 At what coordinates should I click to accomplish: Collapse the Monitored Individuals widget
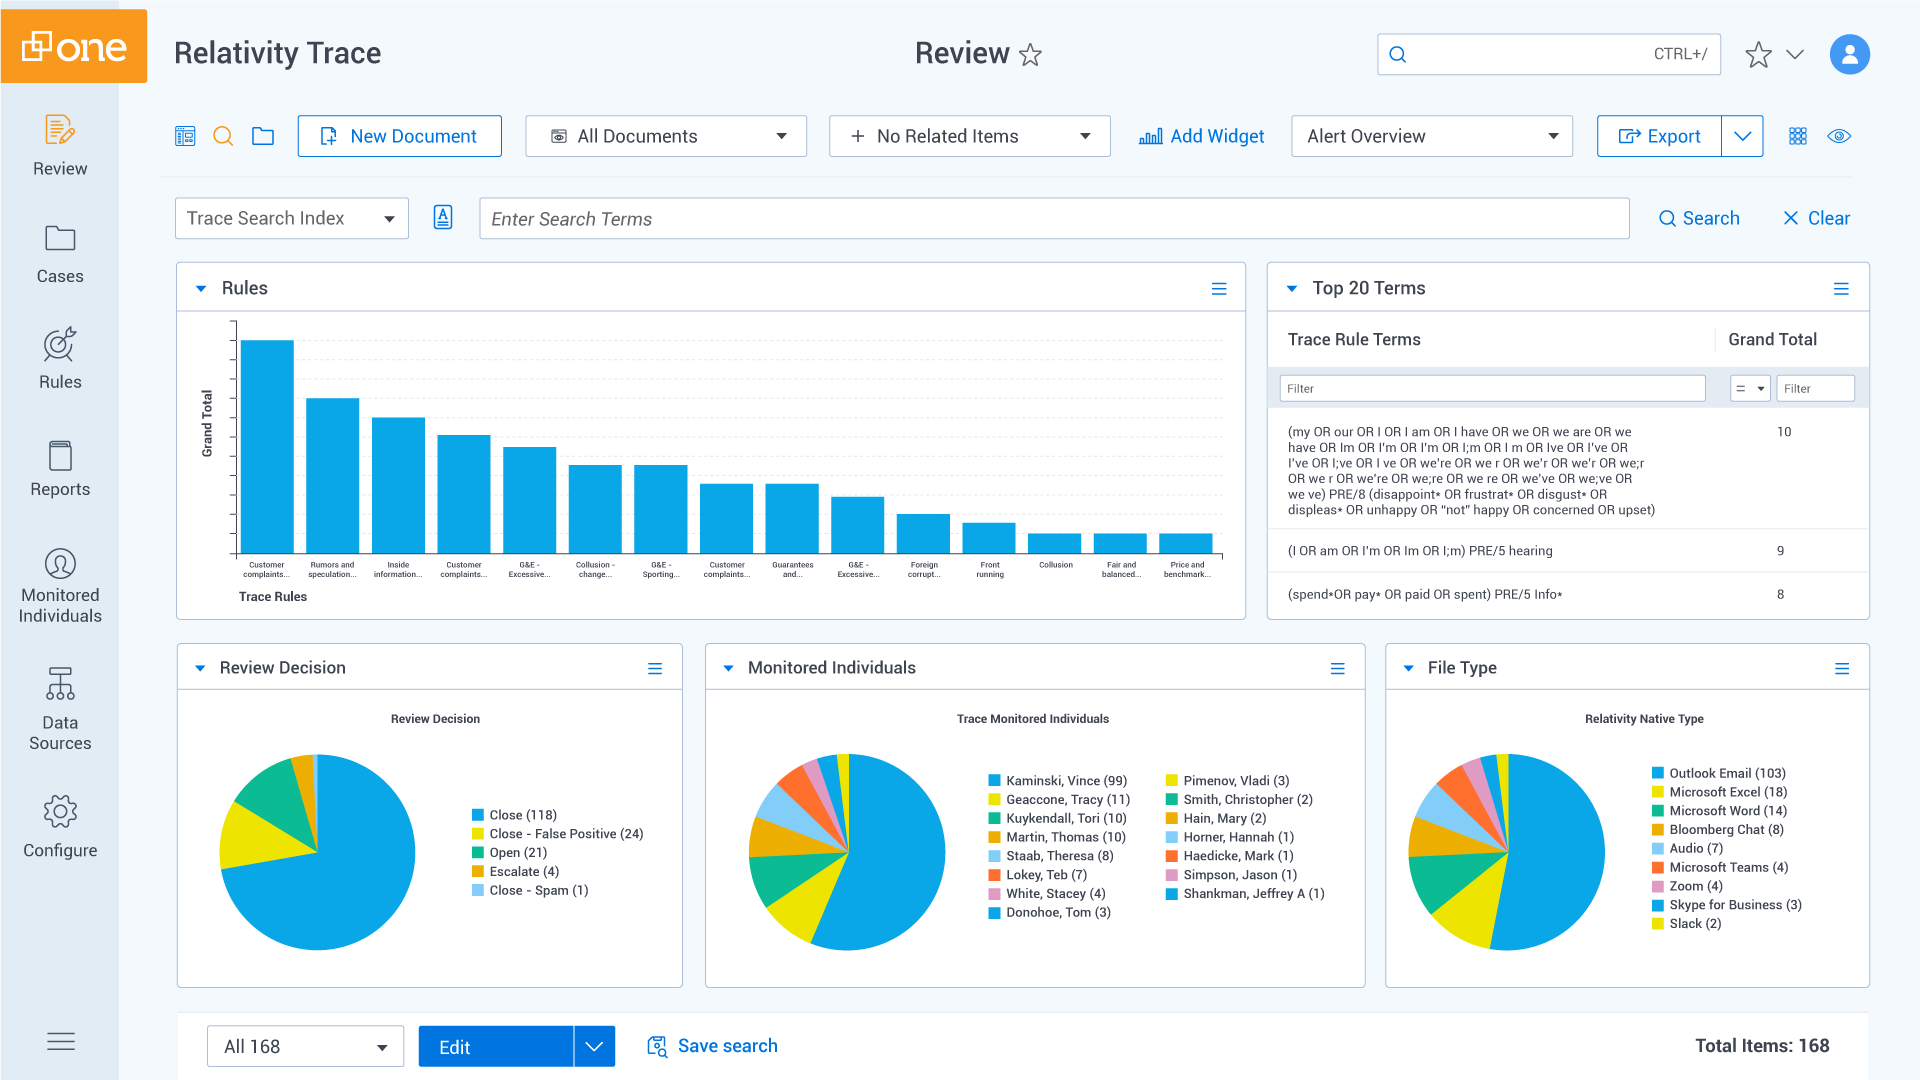pyautogui.click(x=728, y=668)
